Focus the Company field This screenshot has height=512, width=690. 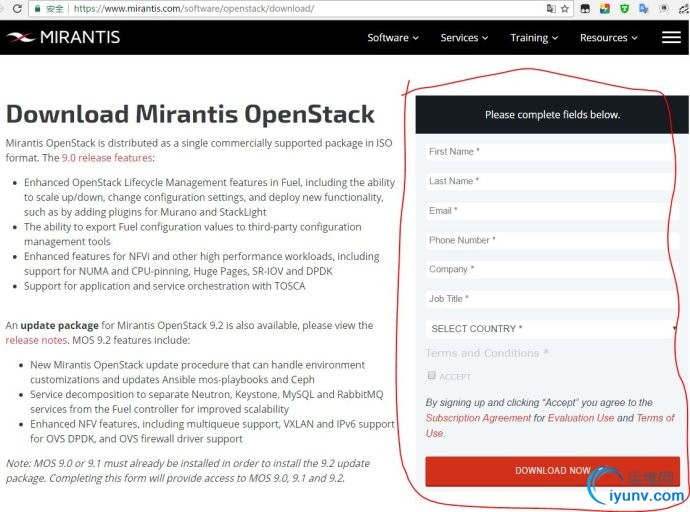tap(552, 269)
